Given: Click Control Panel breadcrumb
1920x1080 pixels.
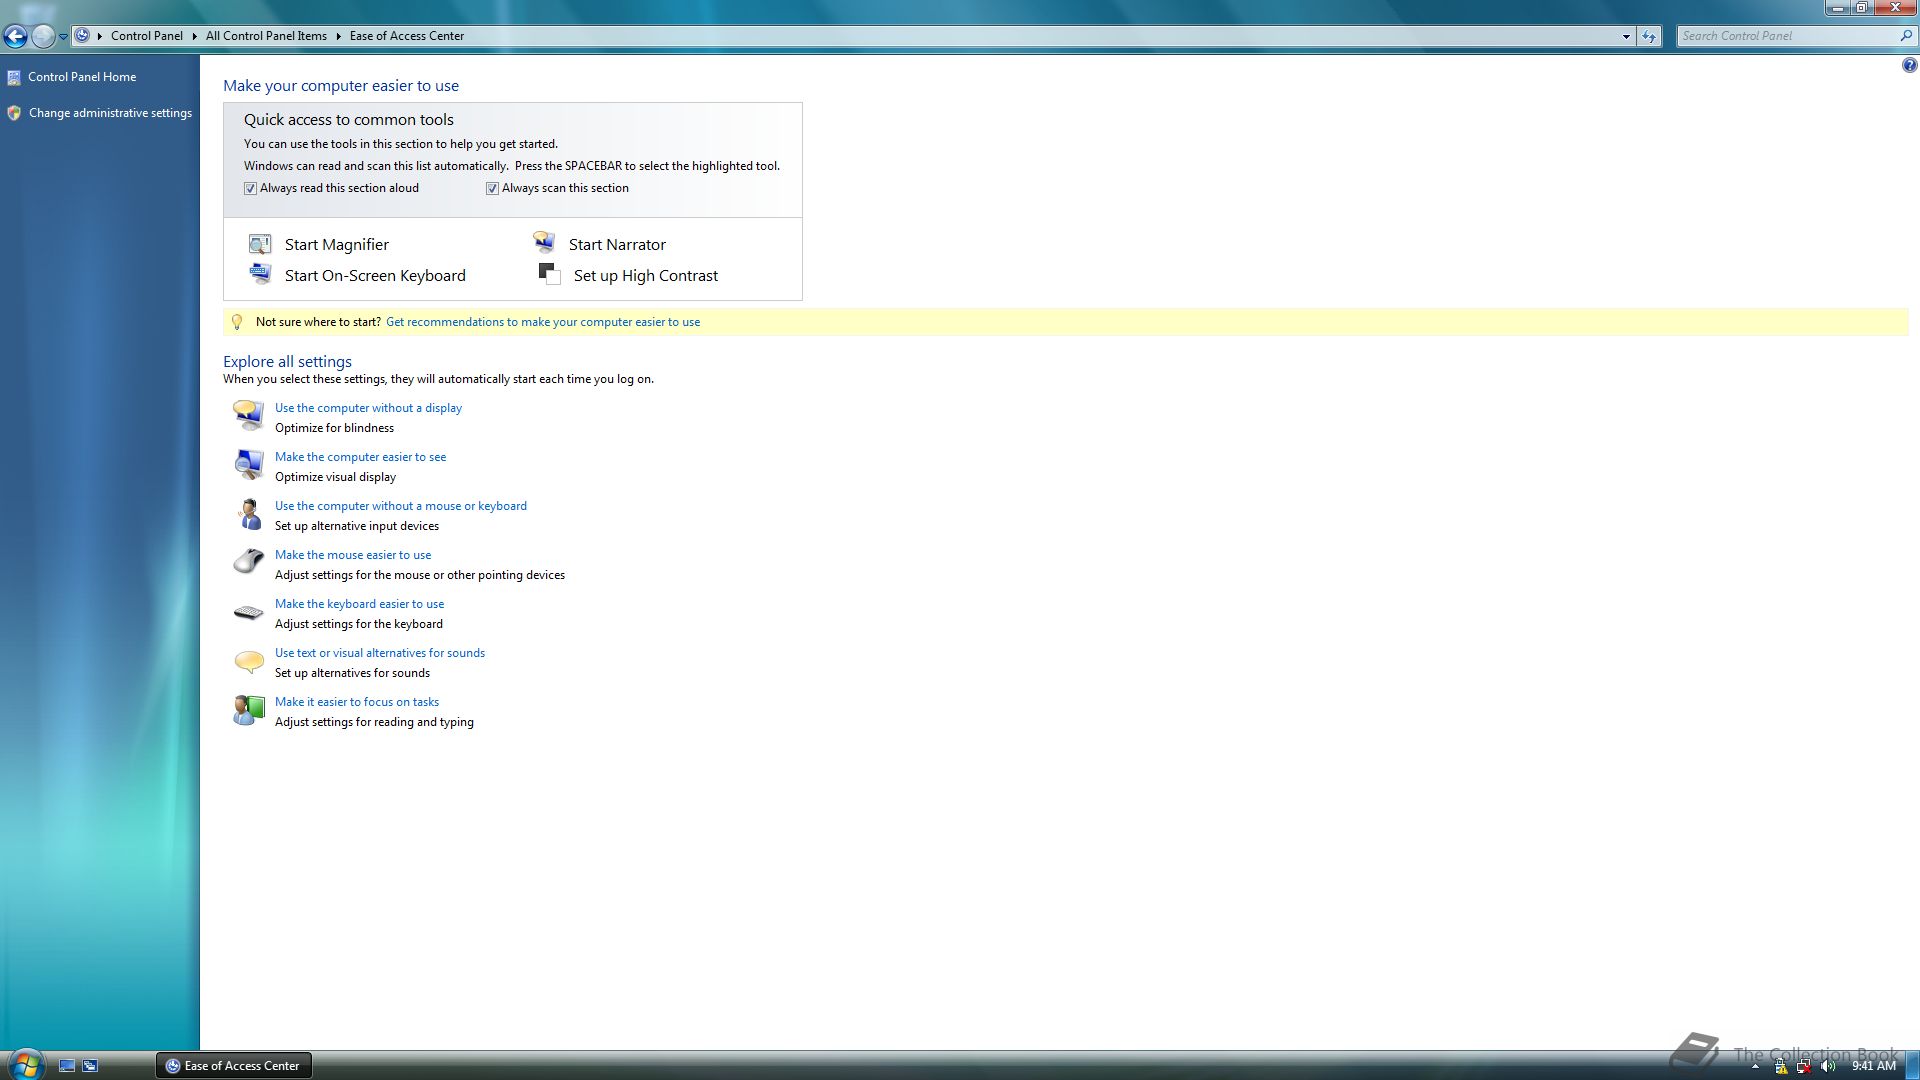Looking at the screenshot, I should tap(147, 36).
